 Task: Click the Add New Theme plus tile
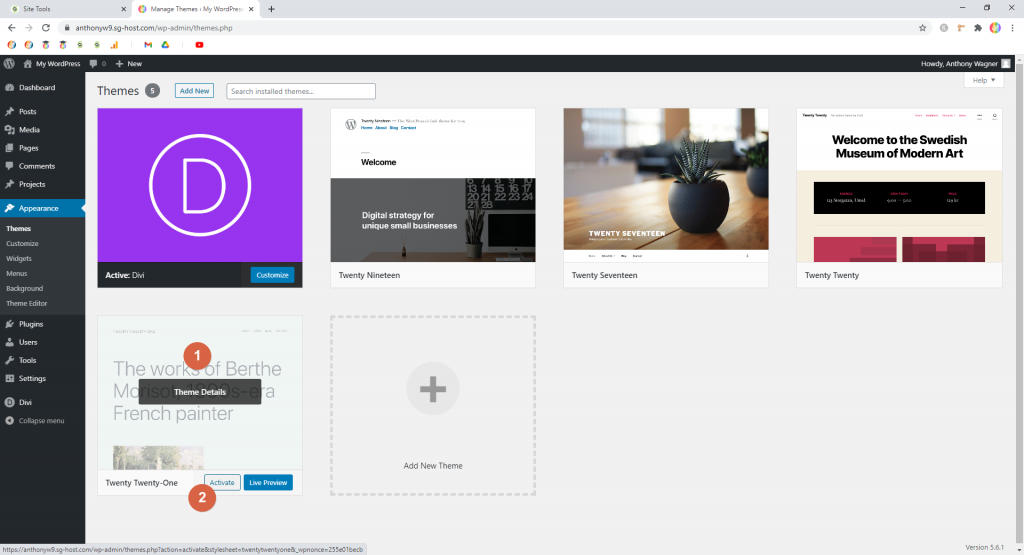coord(433,405)
